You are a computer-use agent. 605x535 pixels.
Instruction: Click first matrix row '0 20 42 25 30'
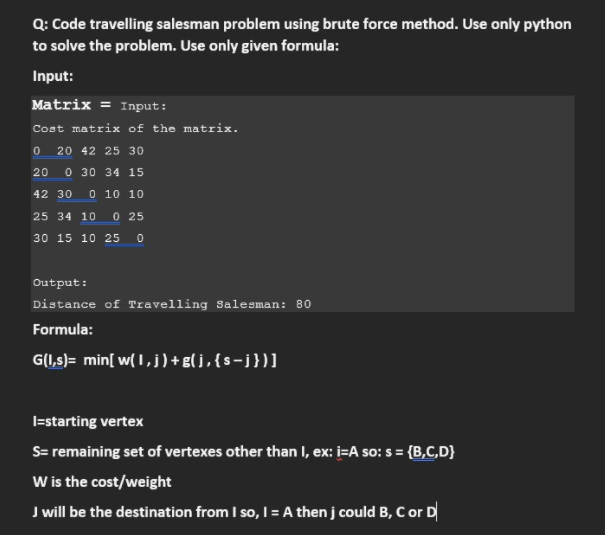[x=88, y=150]
